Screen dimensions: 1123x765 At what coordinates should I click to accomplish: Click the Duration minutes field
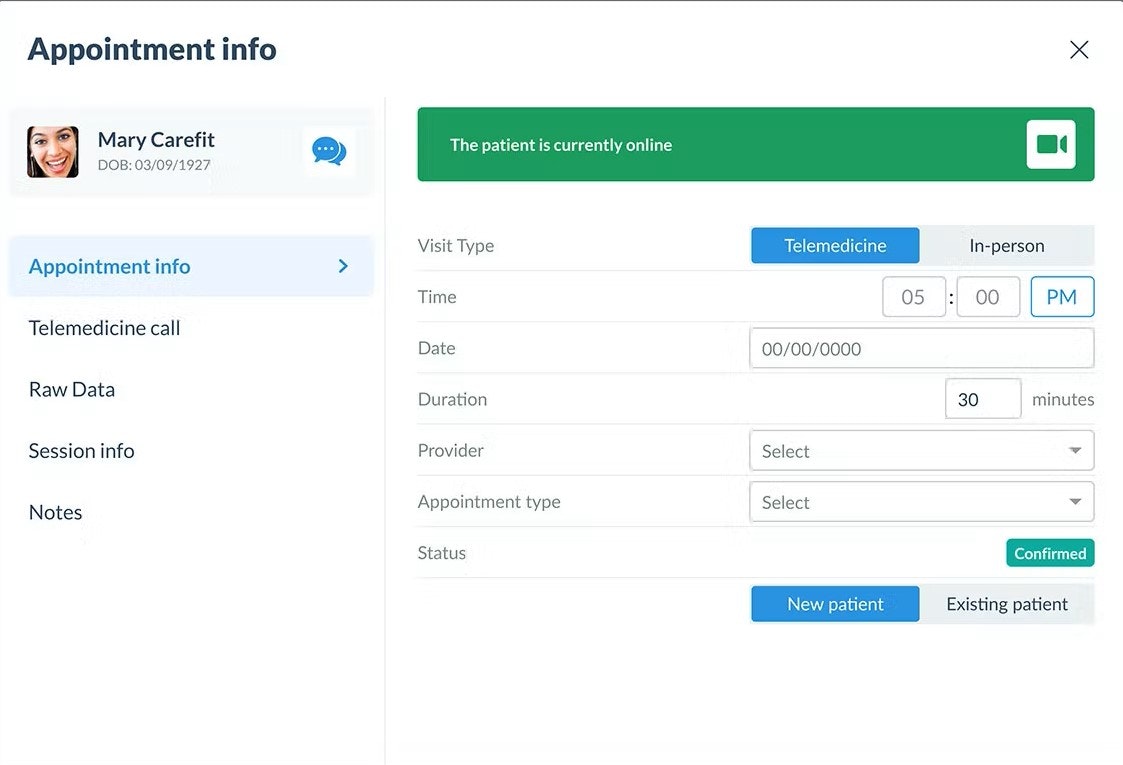click(x=983, y=398)
